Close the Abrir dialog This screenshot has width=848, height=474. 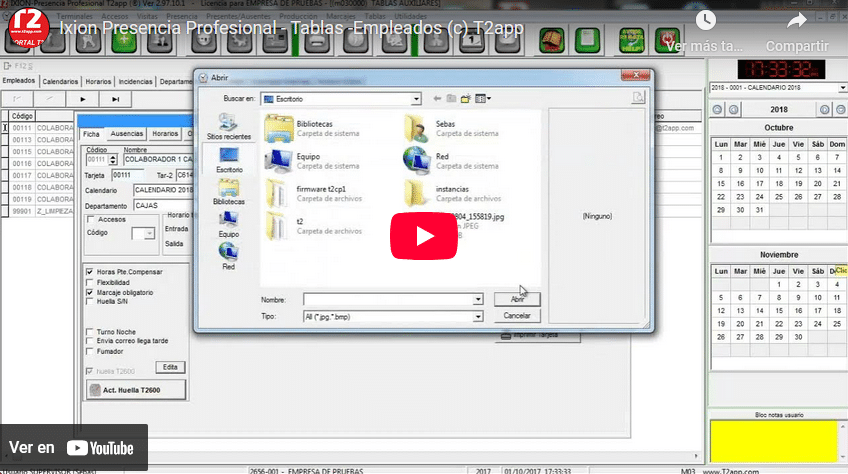(x=635, y=75)
